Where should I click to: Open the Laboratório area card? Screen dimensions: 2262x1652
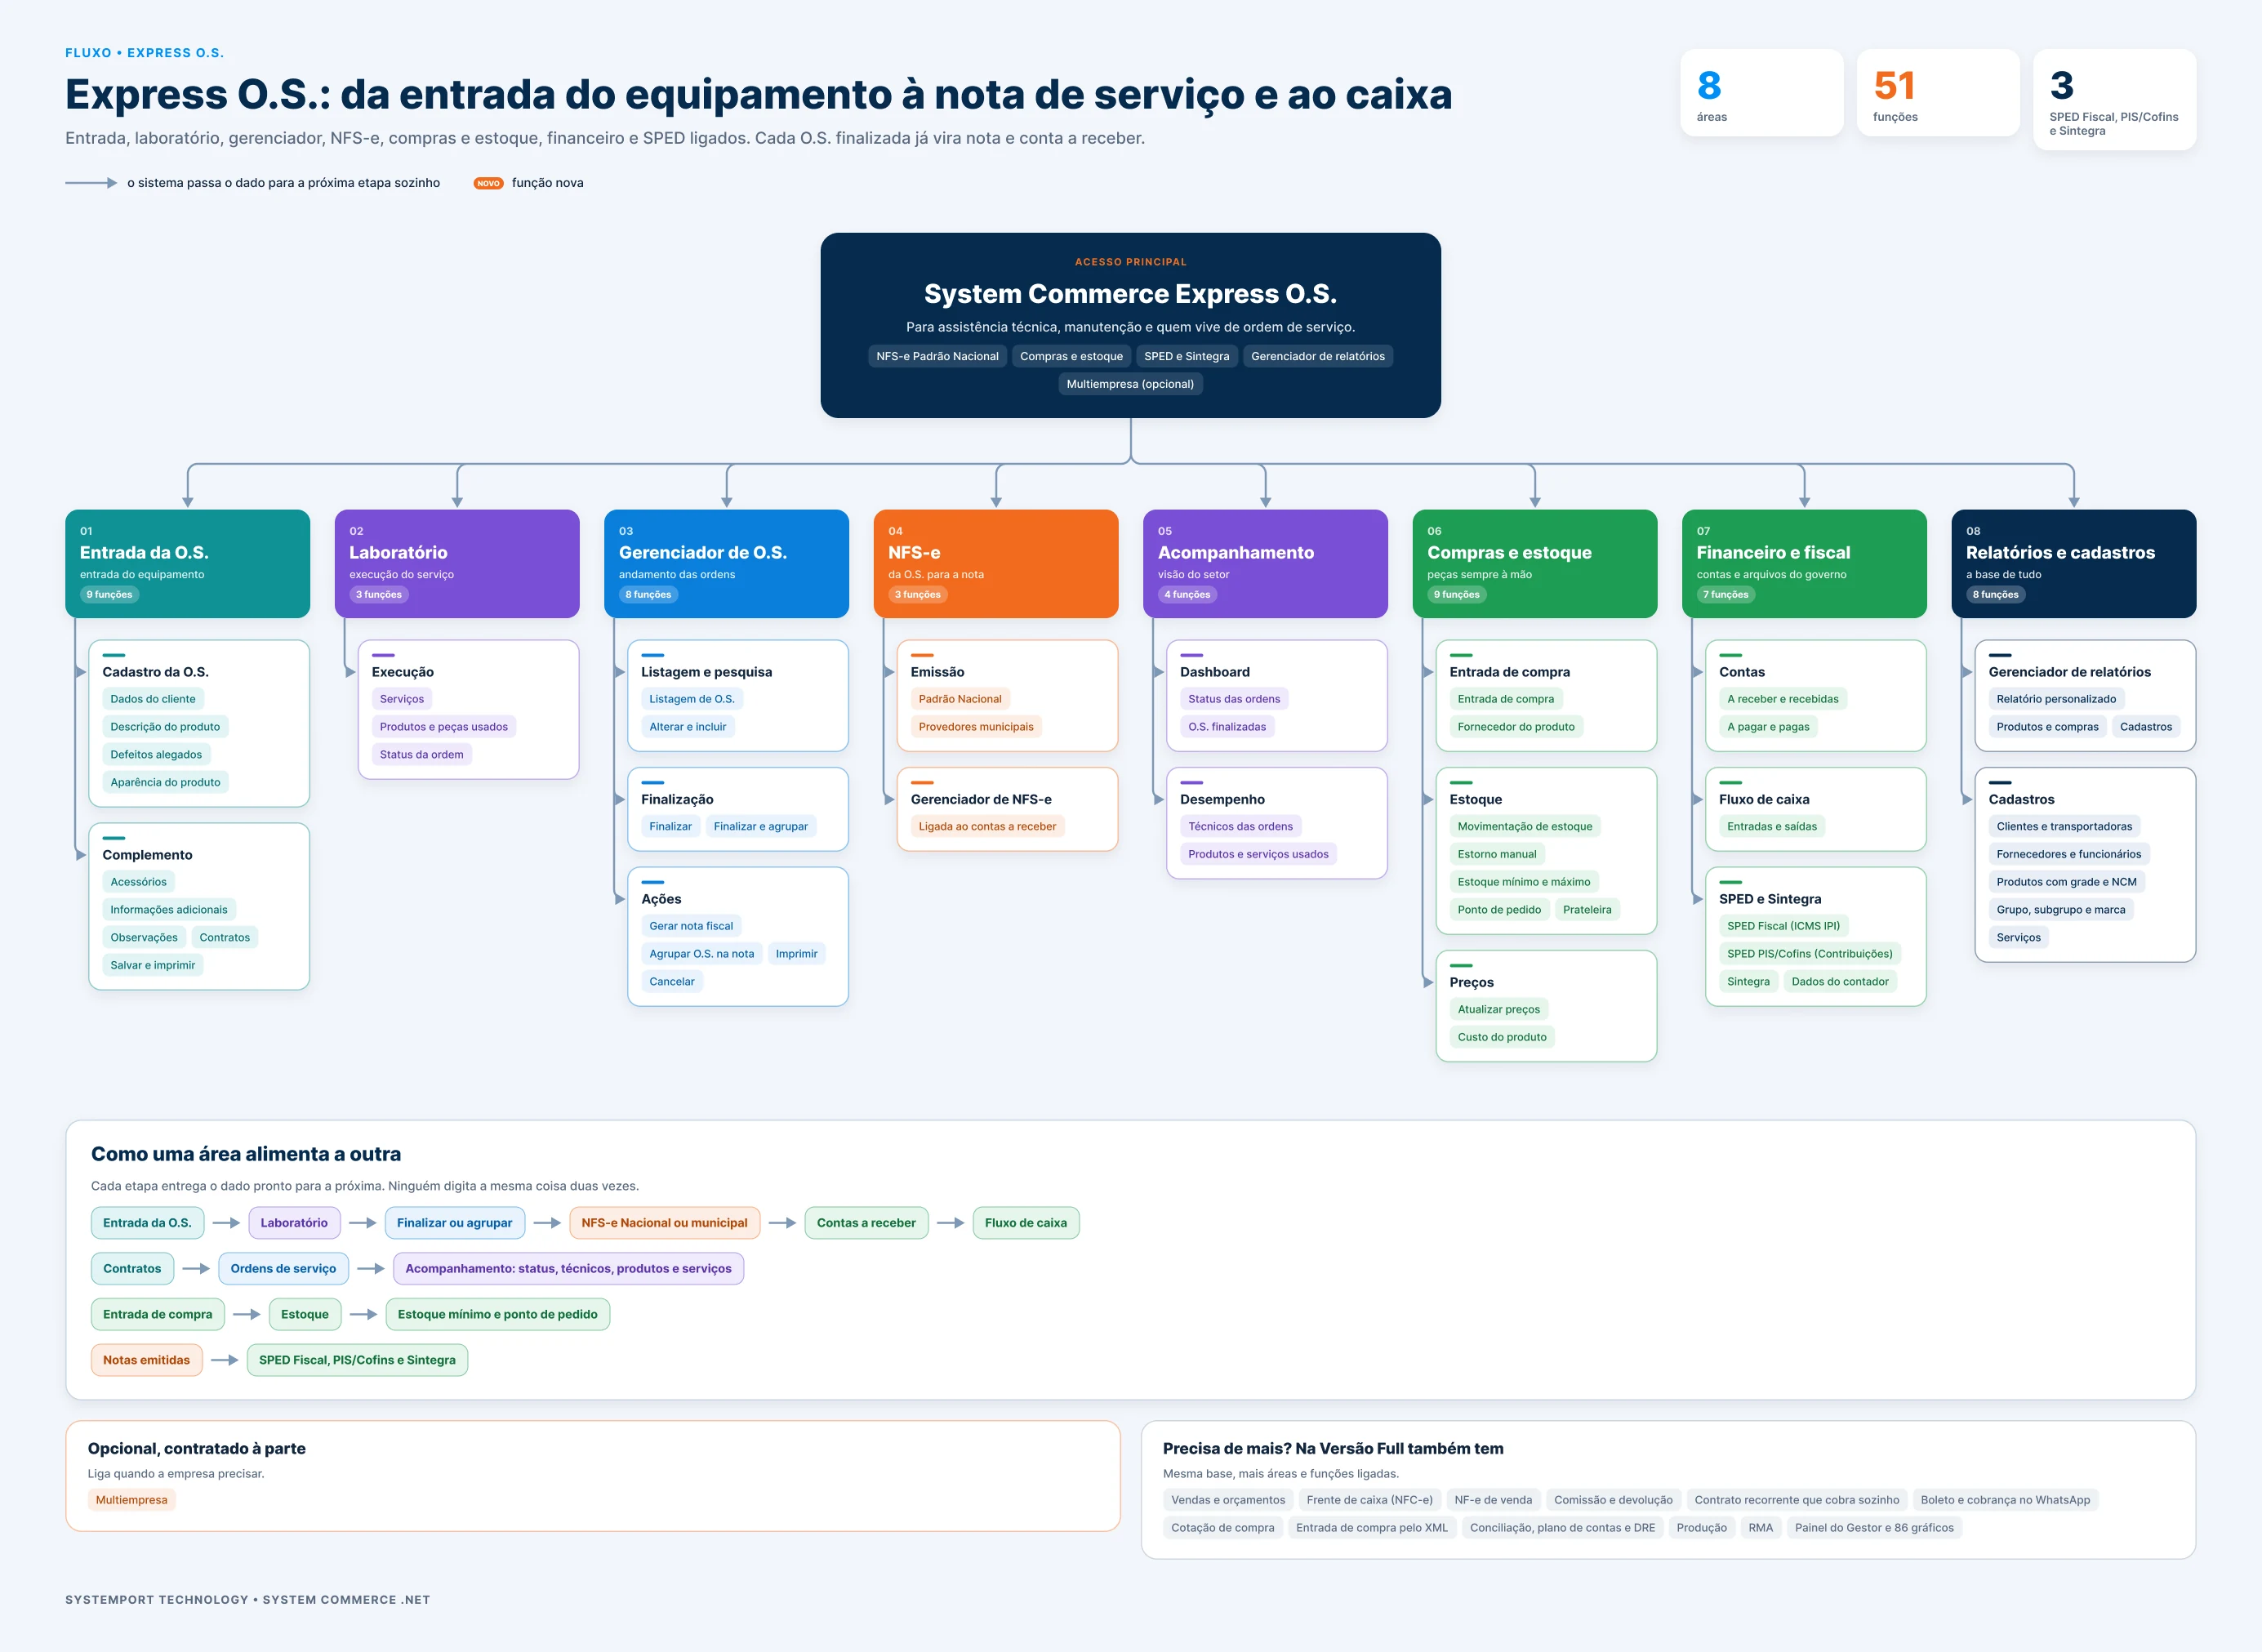[457, 563]
